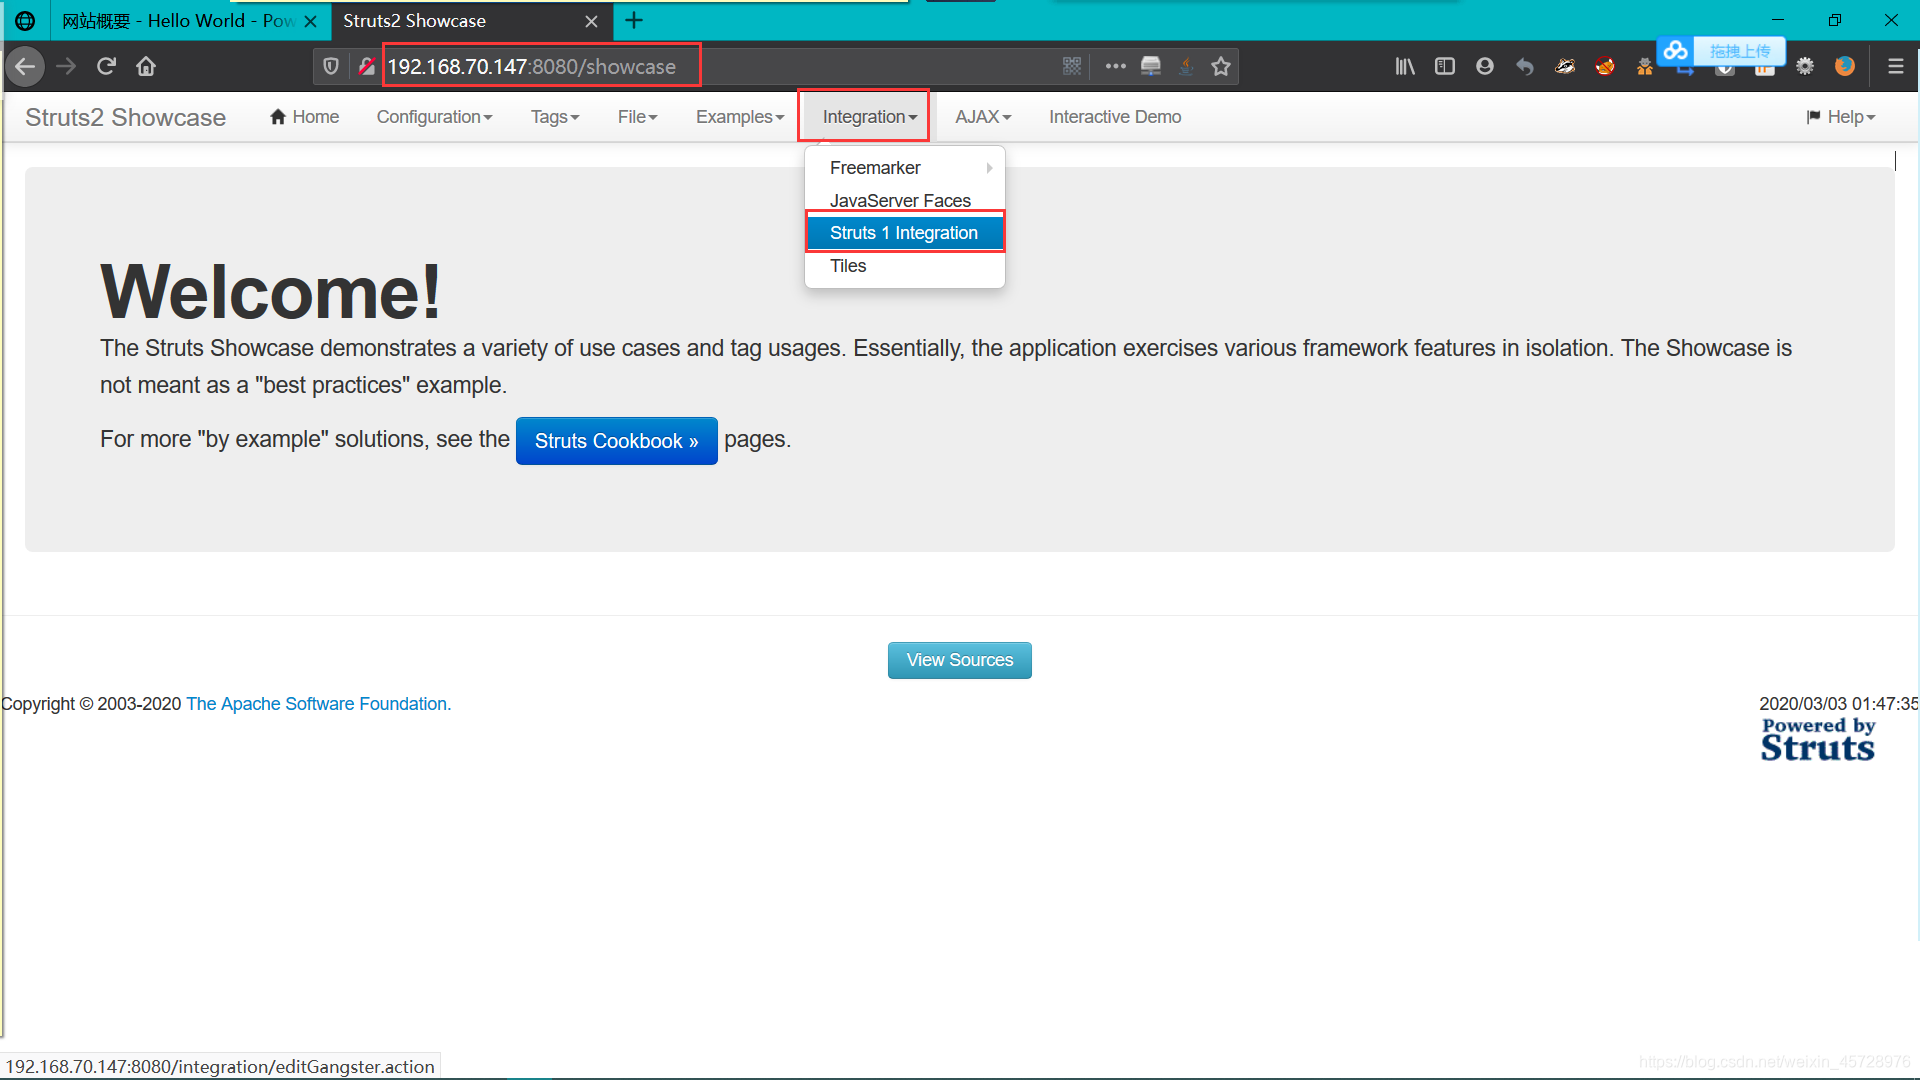Click the red crossed-out extension icon
This screenshot has width=1920, height=1080.
pos(1605,66)
